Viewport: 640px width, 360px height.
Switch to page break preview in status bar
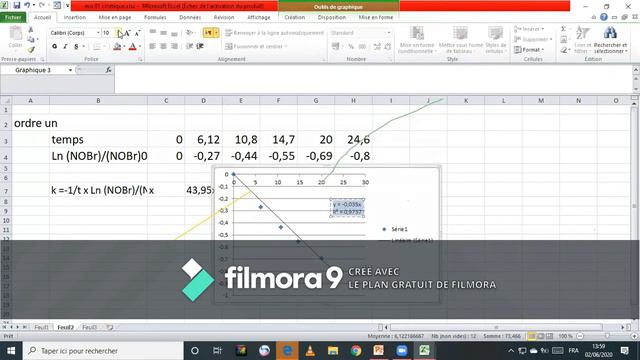pos(550,336)
